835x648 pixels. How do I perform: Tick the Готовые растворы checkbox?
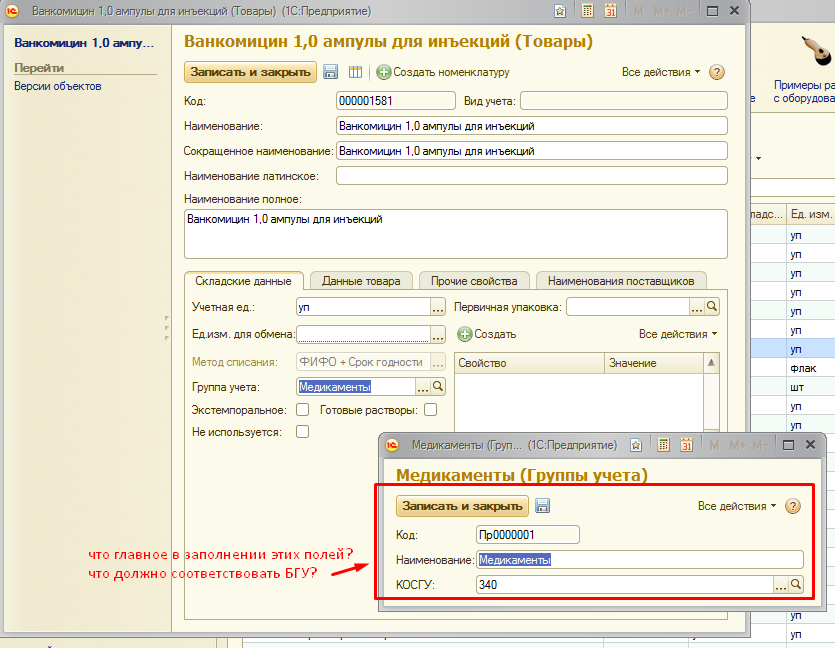click(430, 410)
